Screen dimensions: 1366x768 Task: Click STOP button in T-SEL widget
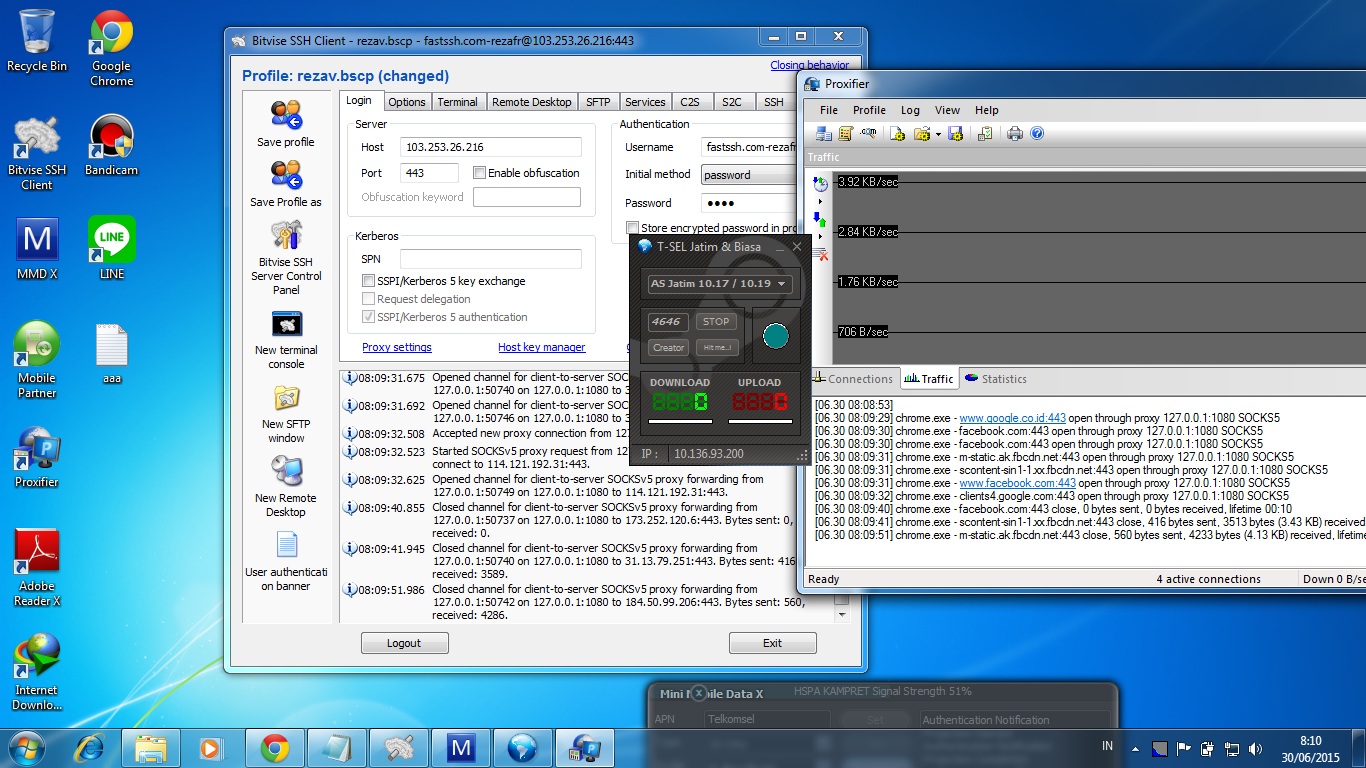point(716,322)
